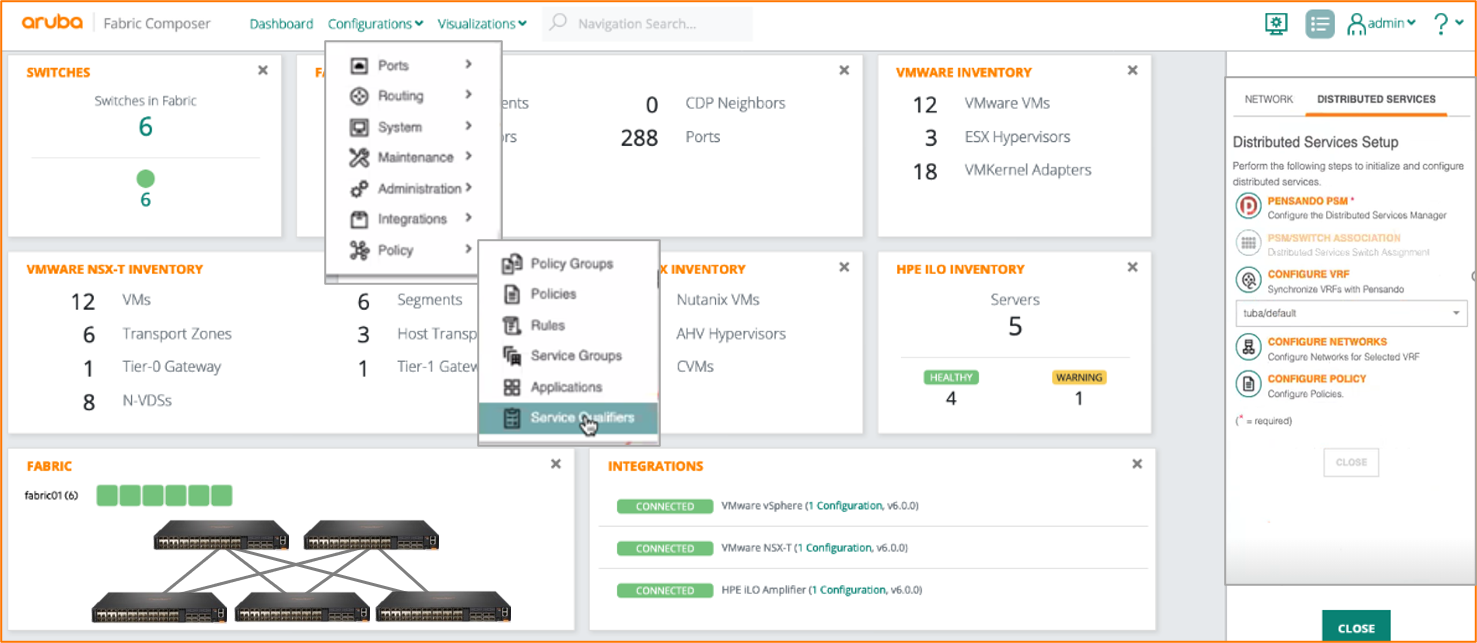1477x643 pixels.
Task: Expand the Visualizations dropdown menu
Action: [482, 24]
